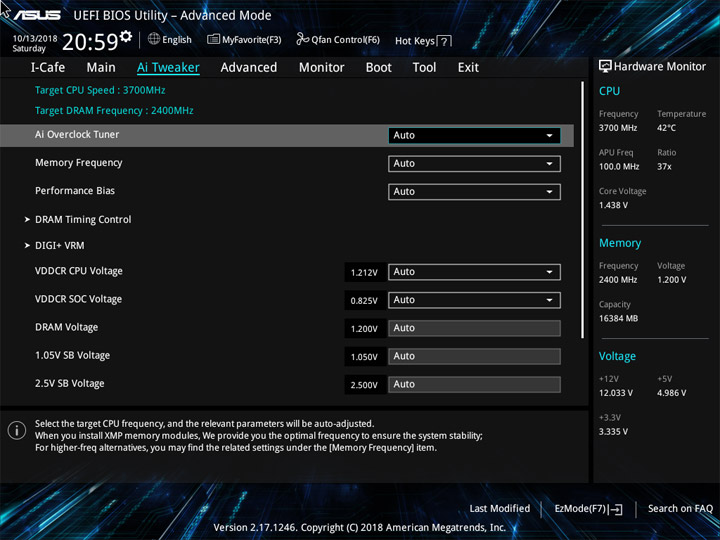Click the EzMode(F7) exit arrow icon
Screen dimensions: 720x540
pyautogui.click(x=617, y=509)
